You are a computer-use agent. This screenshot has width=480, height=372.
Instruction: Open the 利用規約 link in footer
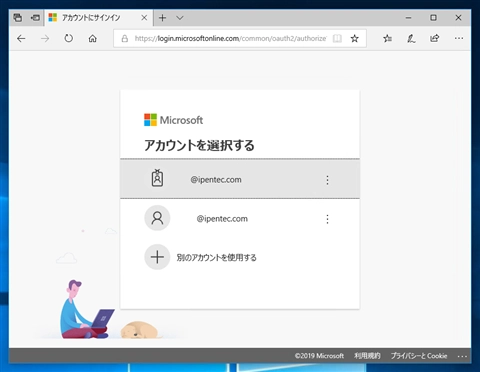click(367, 356)
